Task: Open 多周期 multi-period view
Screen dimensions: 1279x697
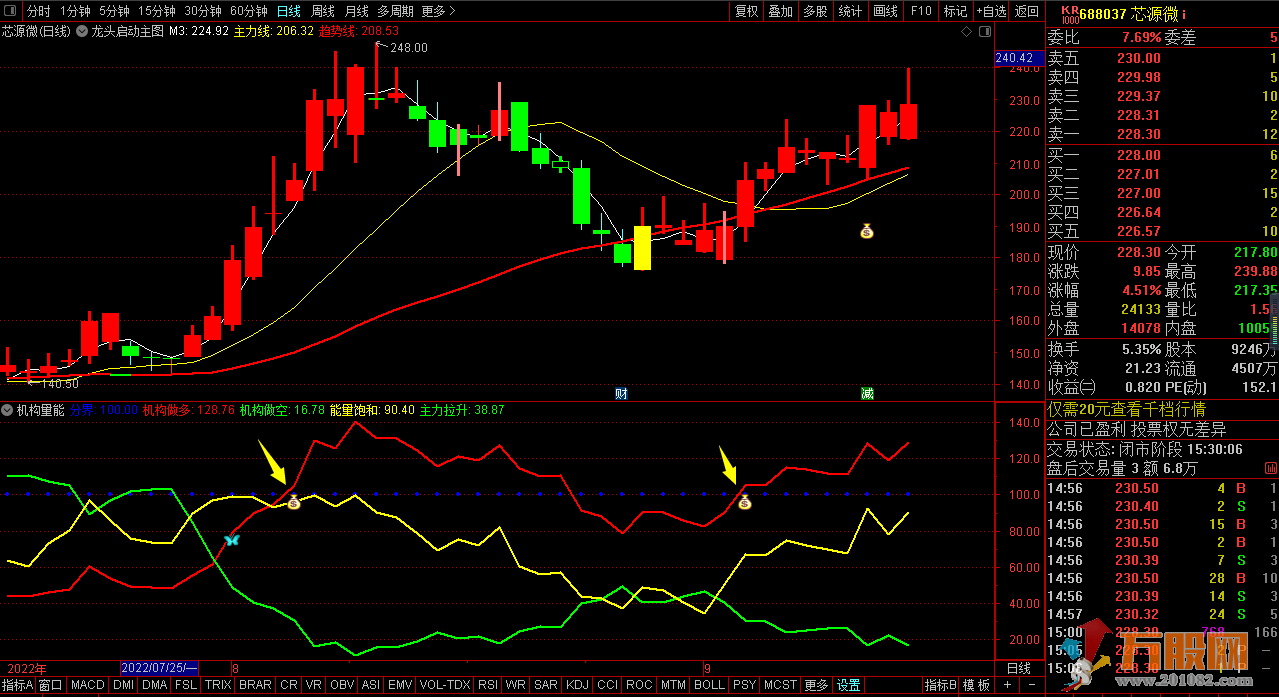Action: 396,11
